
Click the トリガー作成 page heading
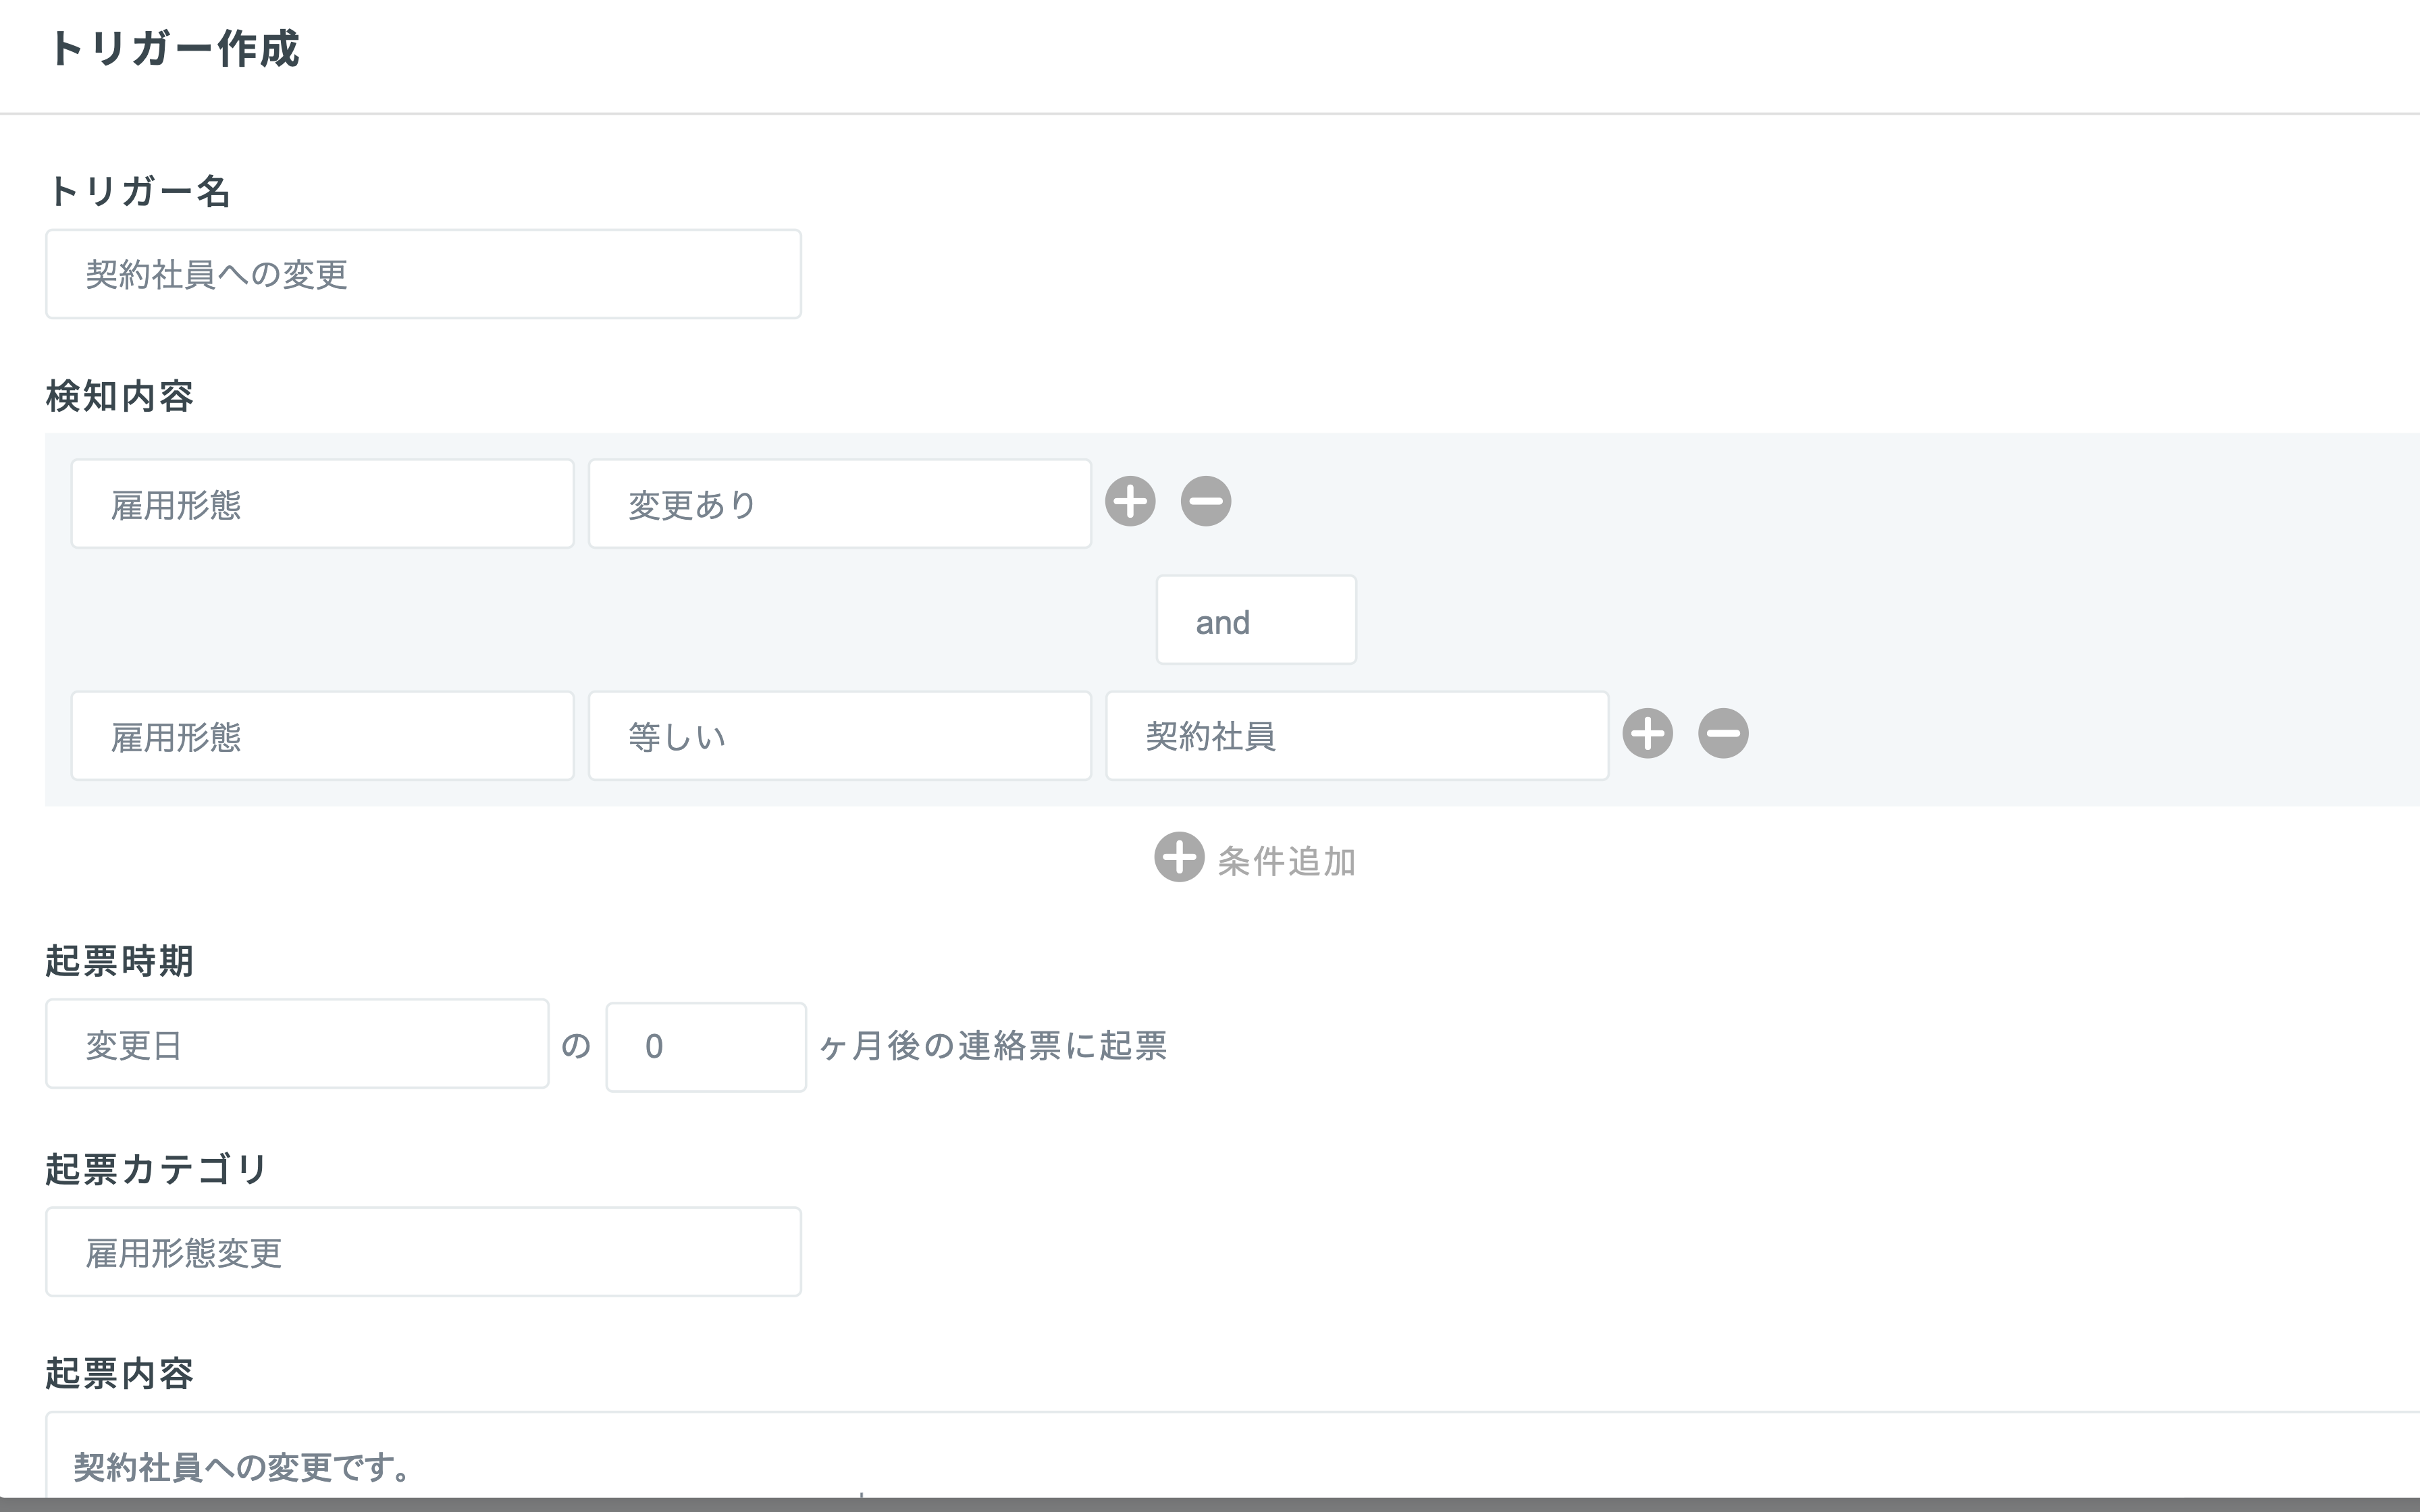[x=174, y=49]
